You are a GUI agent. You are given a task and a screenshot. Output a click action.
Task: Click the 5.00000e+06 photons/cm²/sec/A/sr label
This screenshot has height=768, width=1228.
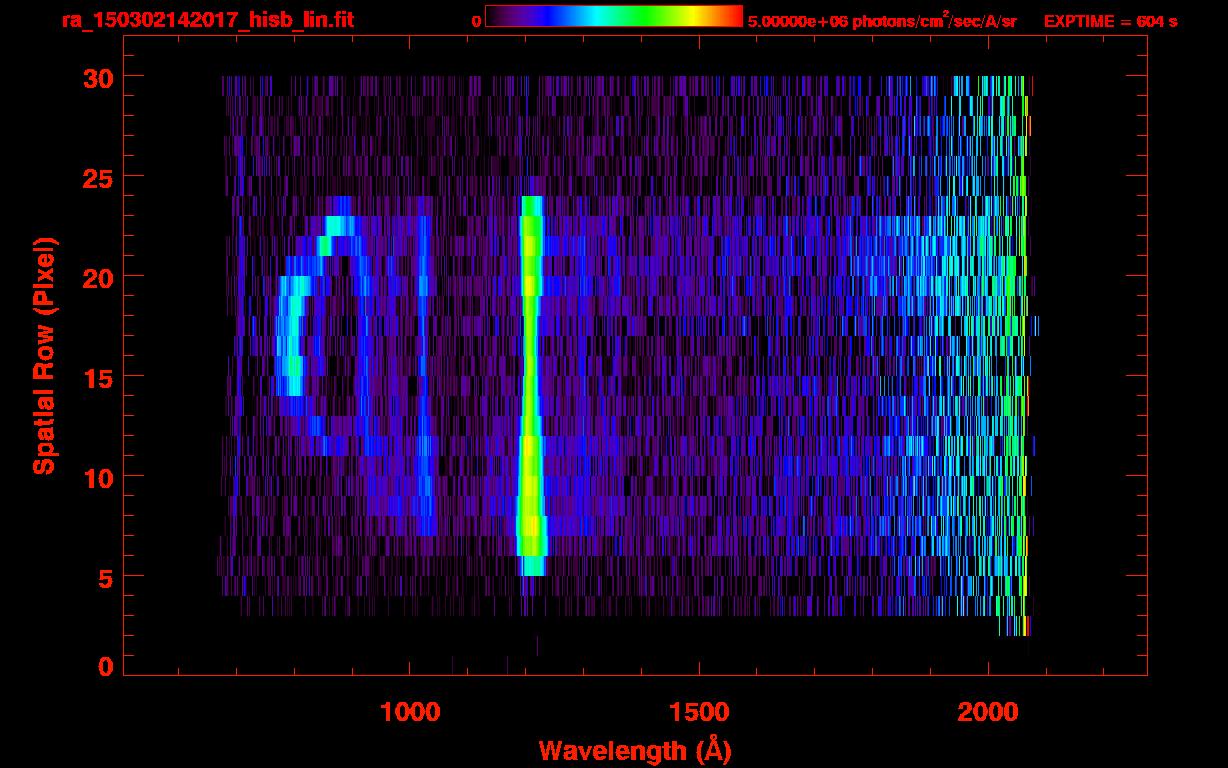tap(882, 21)
